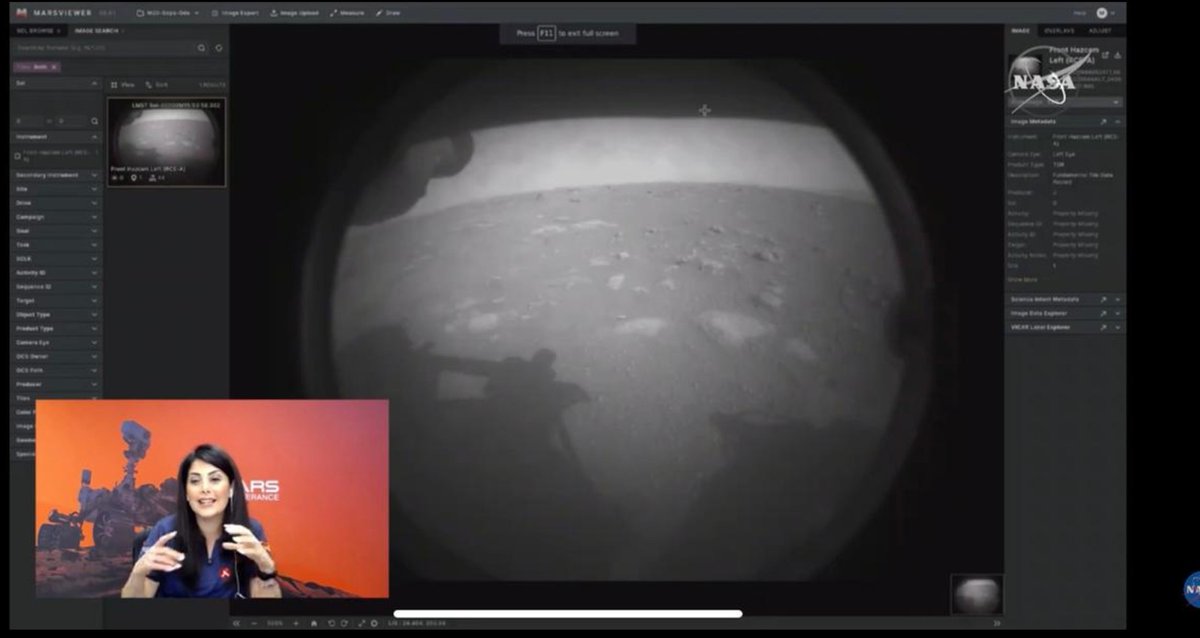Image resolution: width=1200 pixels, height=638 pixels.
Task: Collapse the Instrument filter section
Action: [94, 136]
